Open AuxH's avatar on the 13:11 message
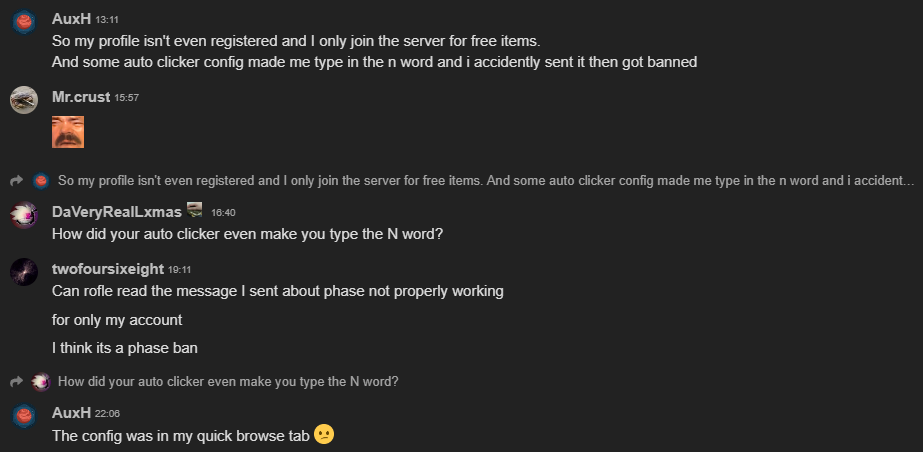The image size is (923, 452). point(24,22)
